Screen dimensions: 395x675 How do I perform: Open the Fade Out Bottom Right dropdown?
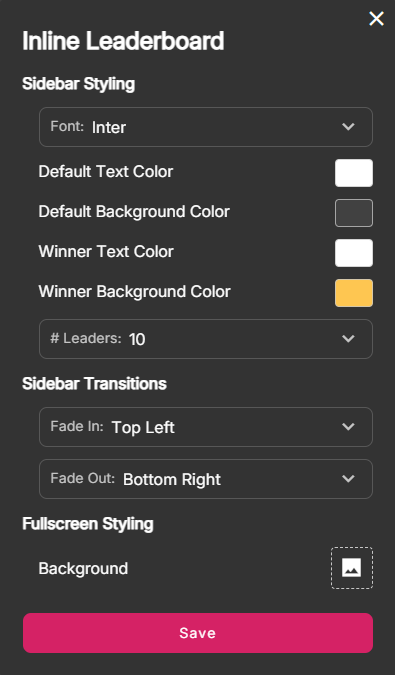click(206, 479)
